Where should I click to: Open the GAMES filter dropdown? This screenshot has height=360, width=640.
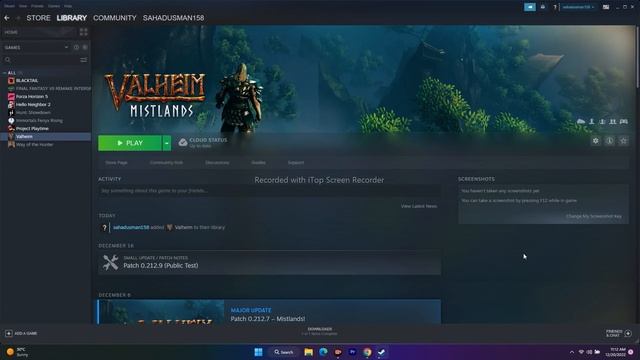click(x=36, y=47)
